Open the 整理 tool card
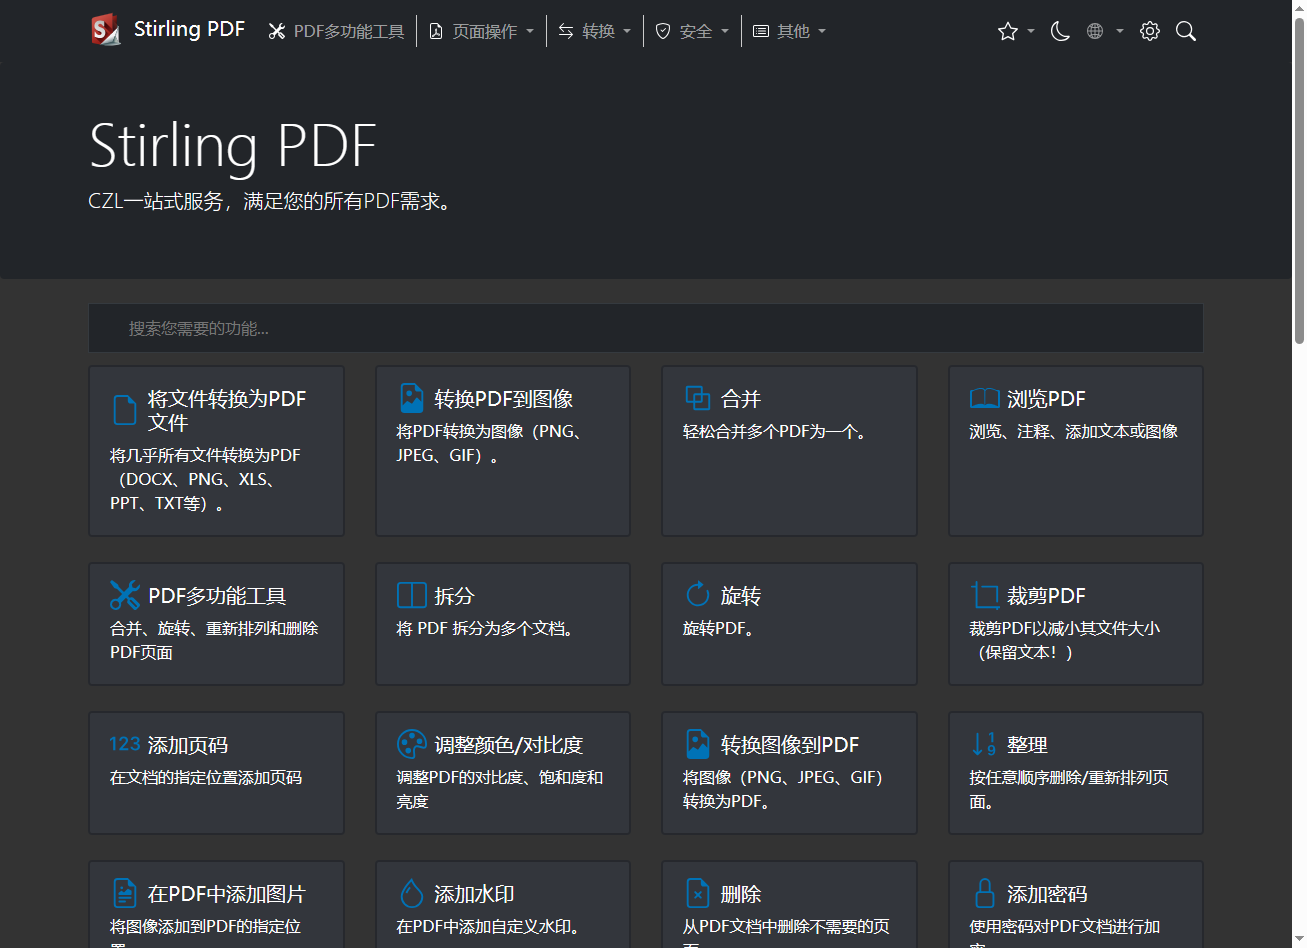 1076,773
